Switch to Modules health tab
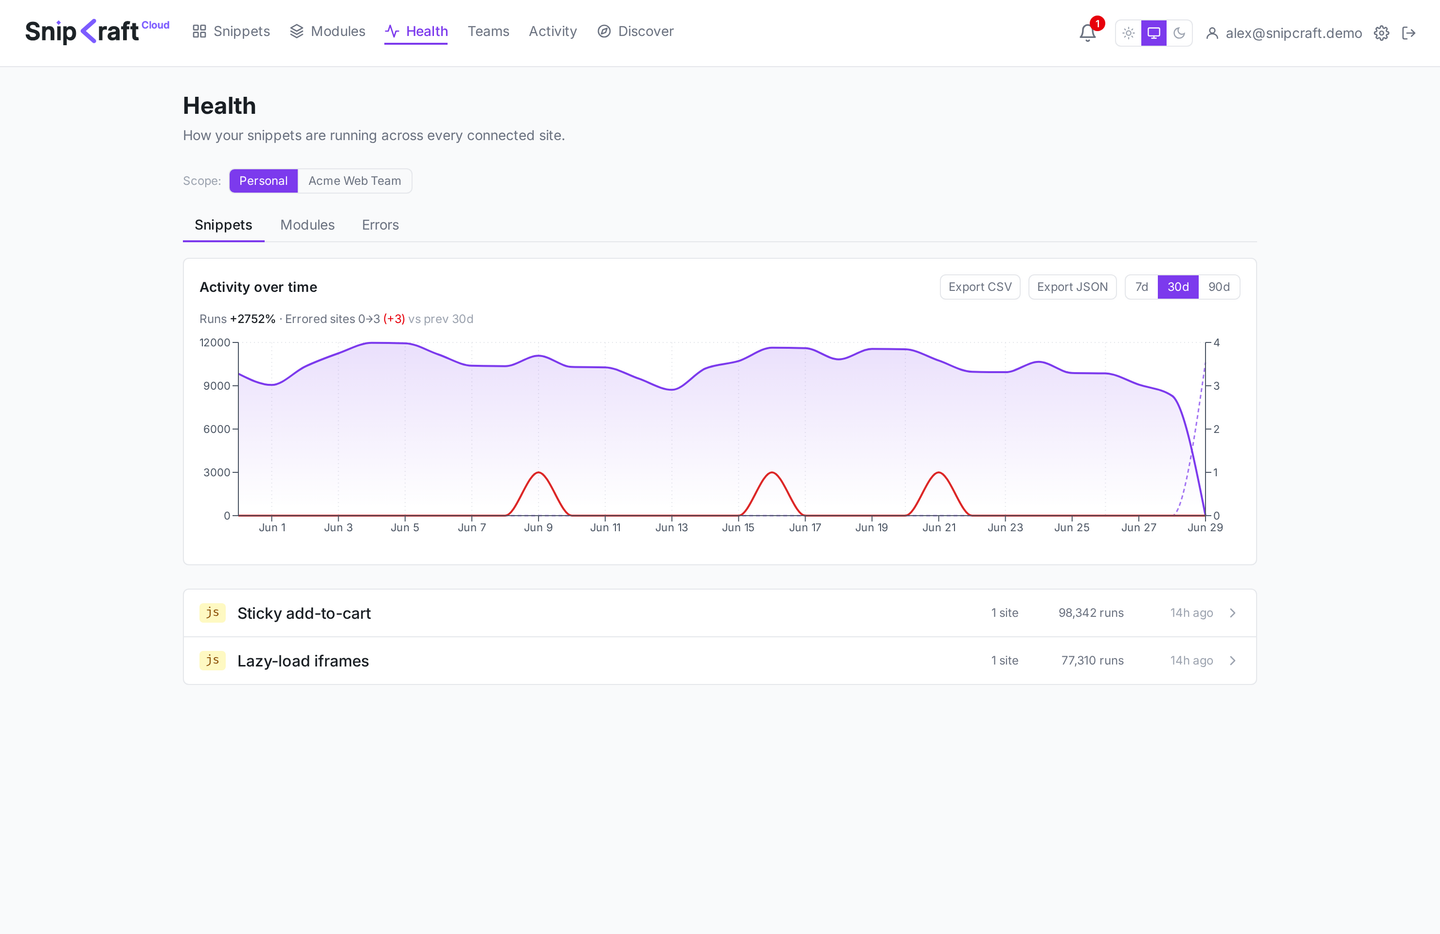The image size is (1440, 934). [307, 225]
